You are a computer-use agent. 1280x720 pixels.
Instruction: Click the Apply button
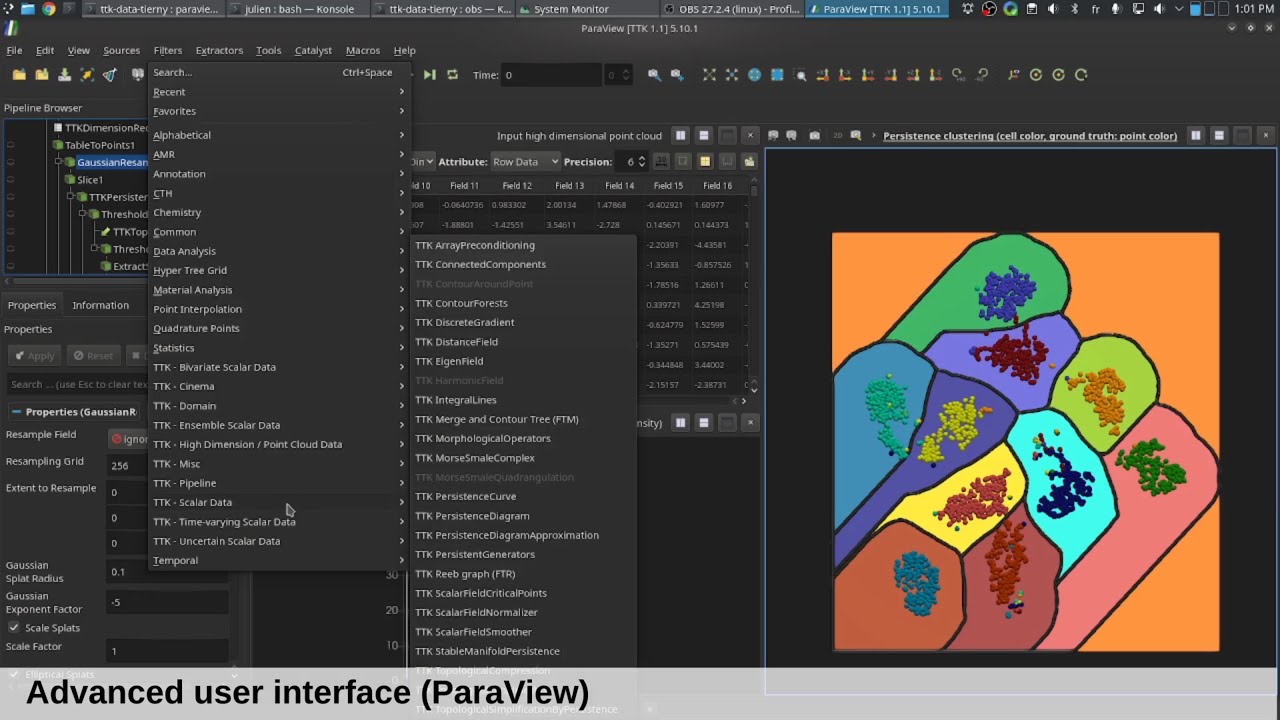[34, 355]
